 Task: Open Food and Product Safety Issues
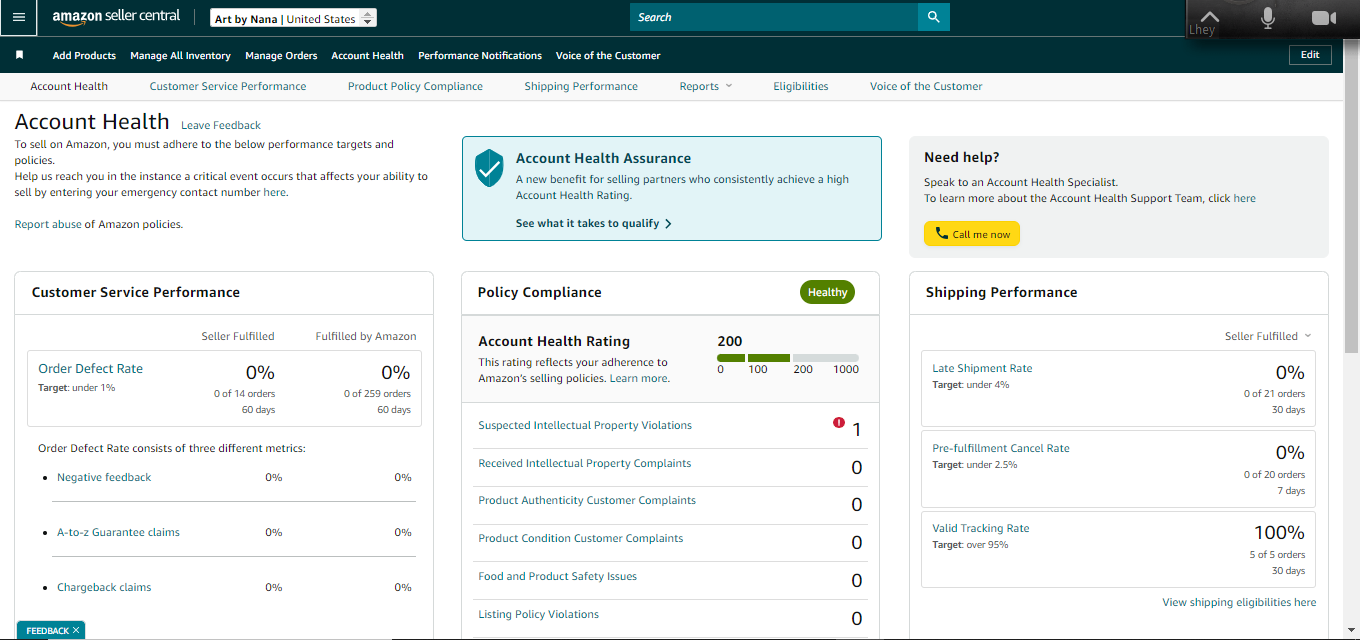point(557,576)
